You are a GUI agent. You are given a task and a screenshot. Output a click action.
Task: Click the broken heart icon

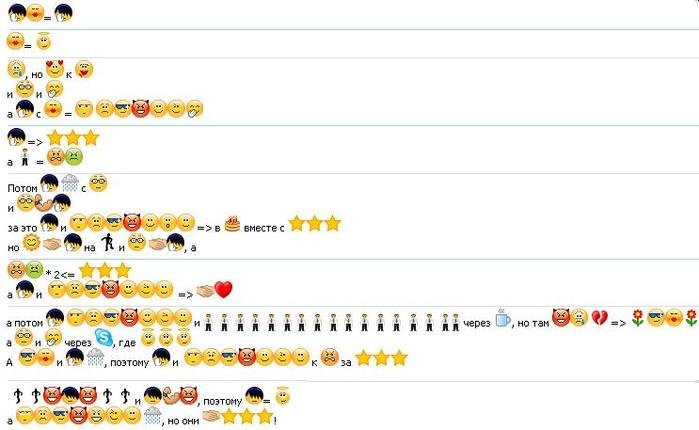[x=600, y=318]
